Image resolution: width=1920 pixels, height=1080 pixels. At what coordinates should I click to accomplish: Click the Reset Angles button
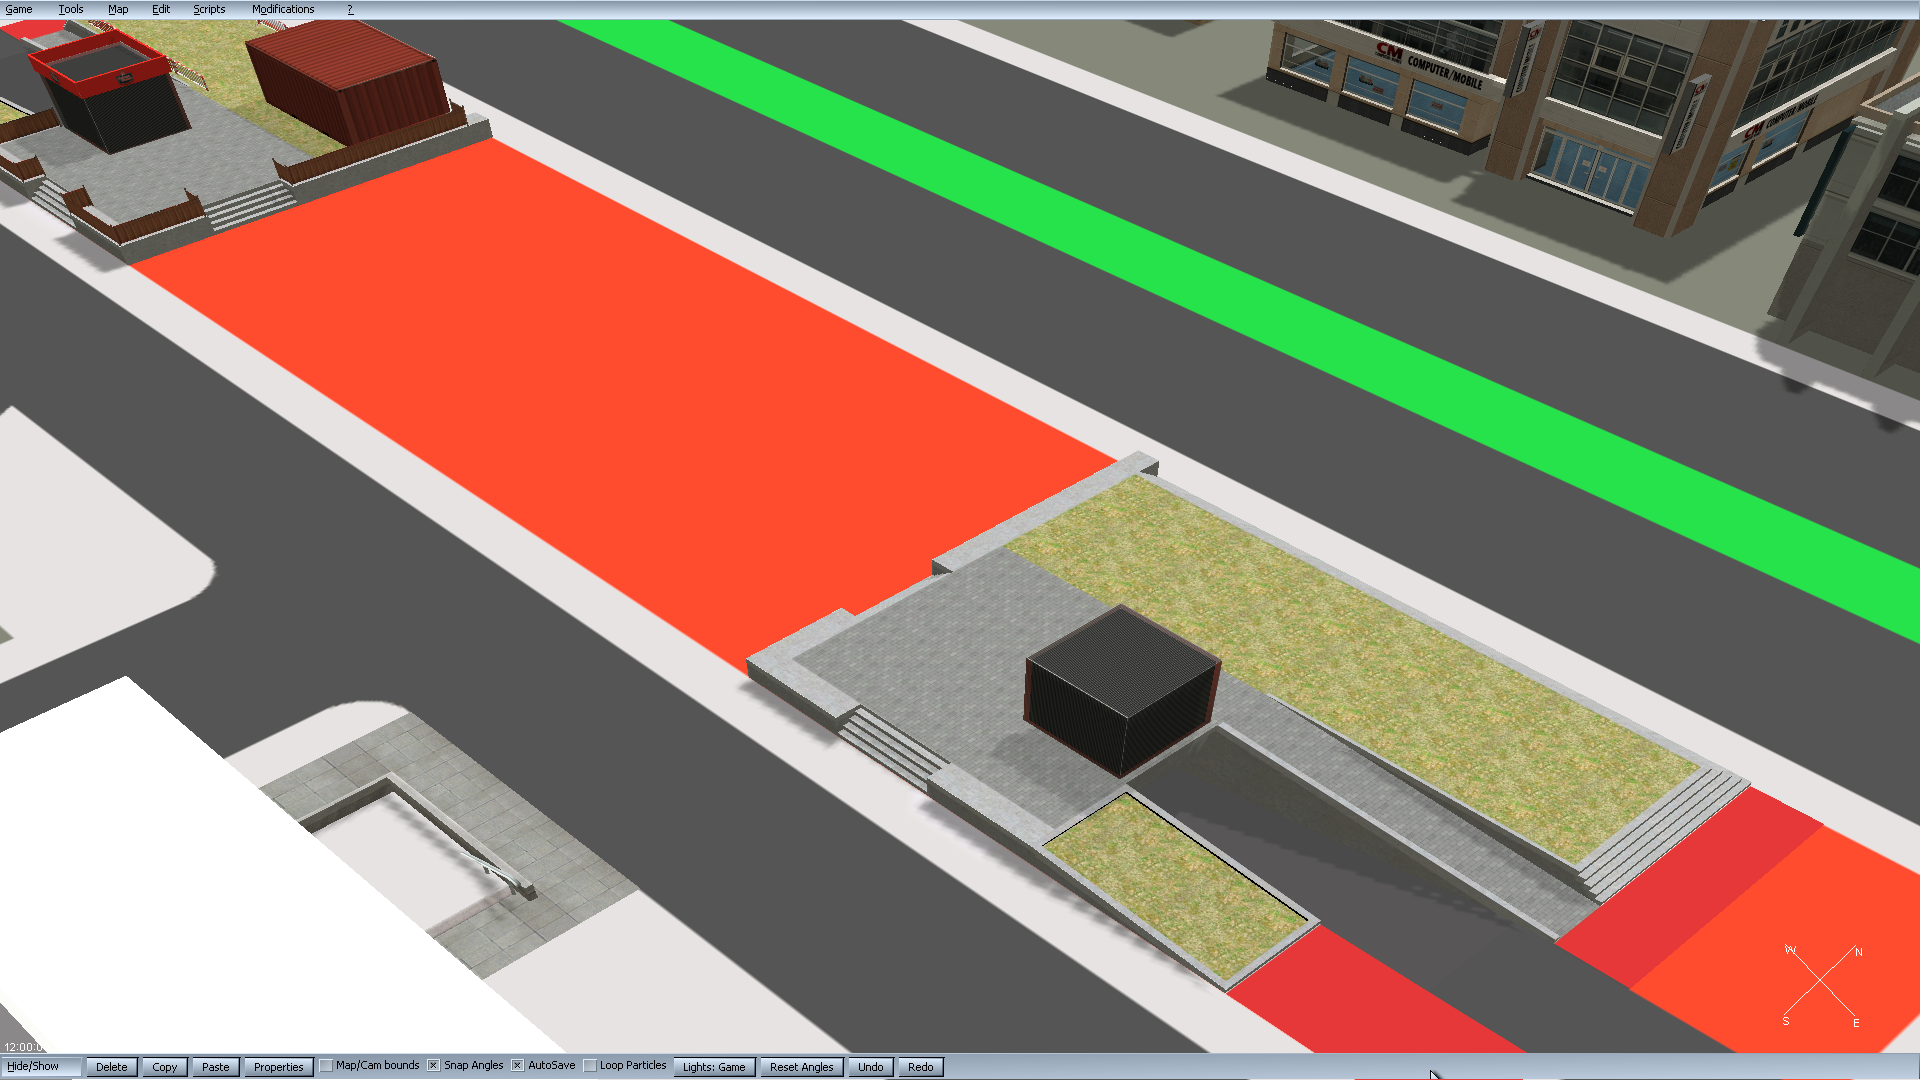pos(801,1067)
